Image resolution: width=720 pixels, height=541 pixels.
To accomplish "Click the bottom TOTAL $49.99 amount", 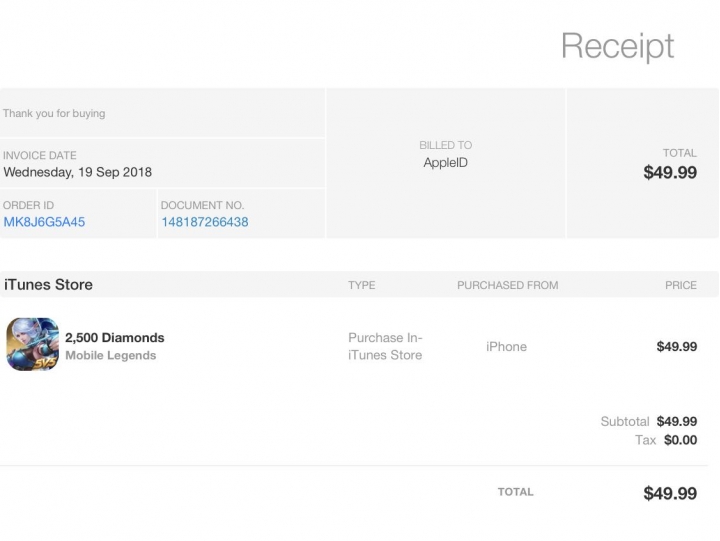I will pos(670,493).
